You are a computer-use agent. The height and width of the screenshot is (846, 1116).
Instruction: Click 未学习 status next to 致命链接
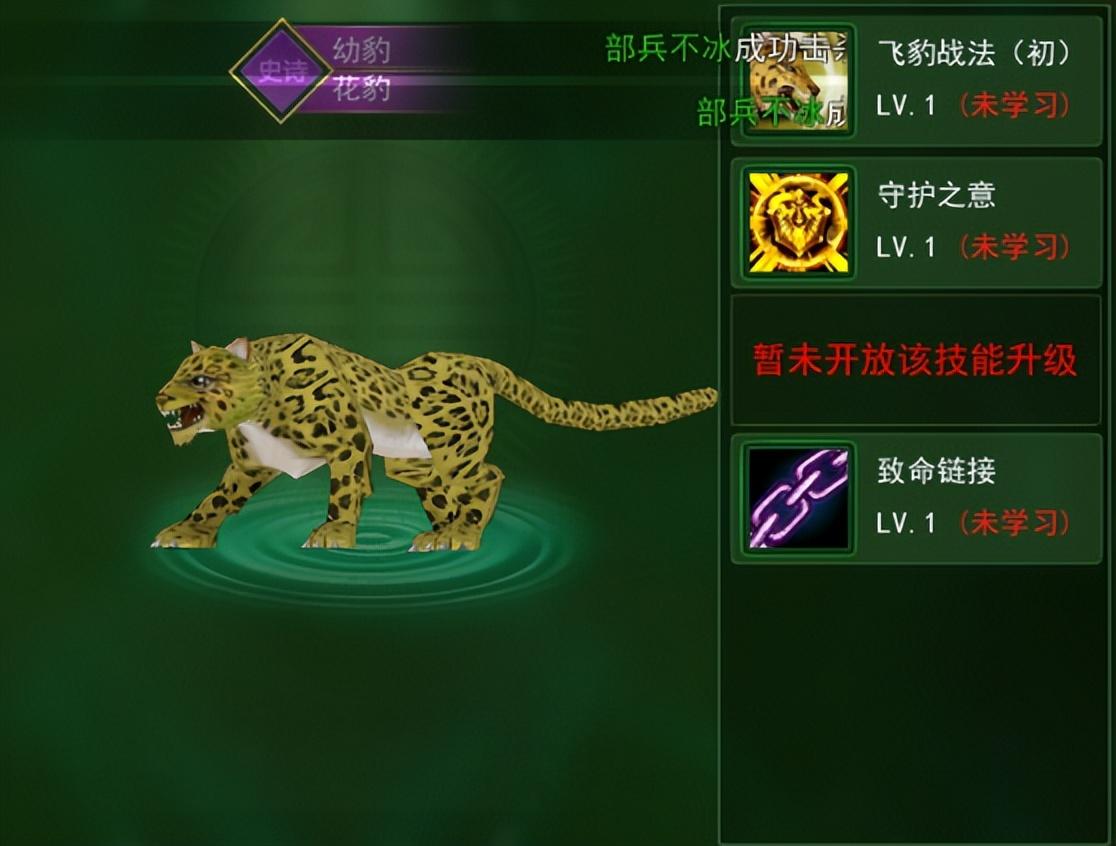point(1014,522)
